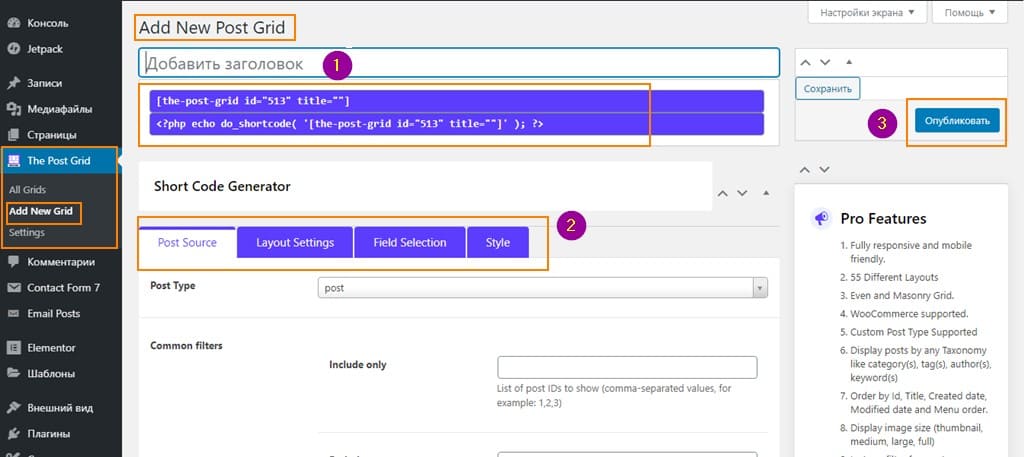1024x457 pixels.
Task: Click 'WooCommerce supported.' feature text
Action: click(x=909, y=314)
